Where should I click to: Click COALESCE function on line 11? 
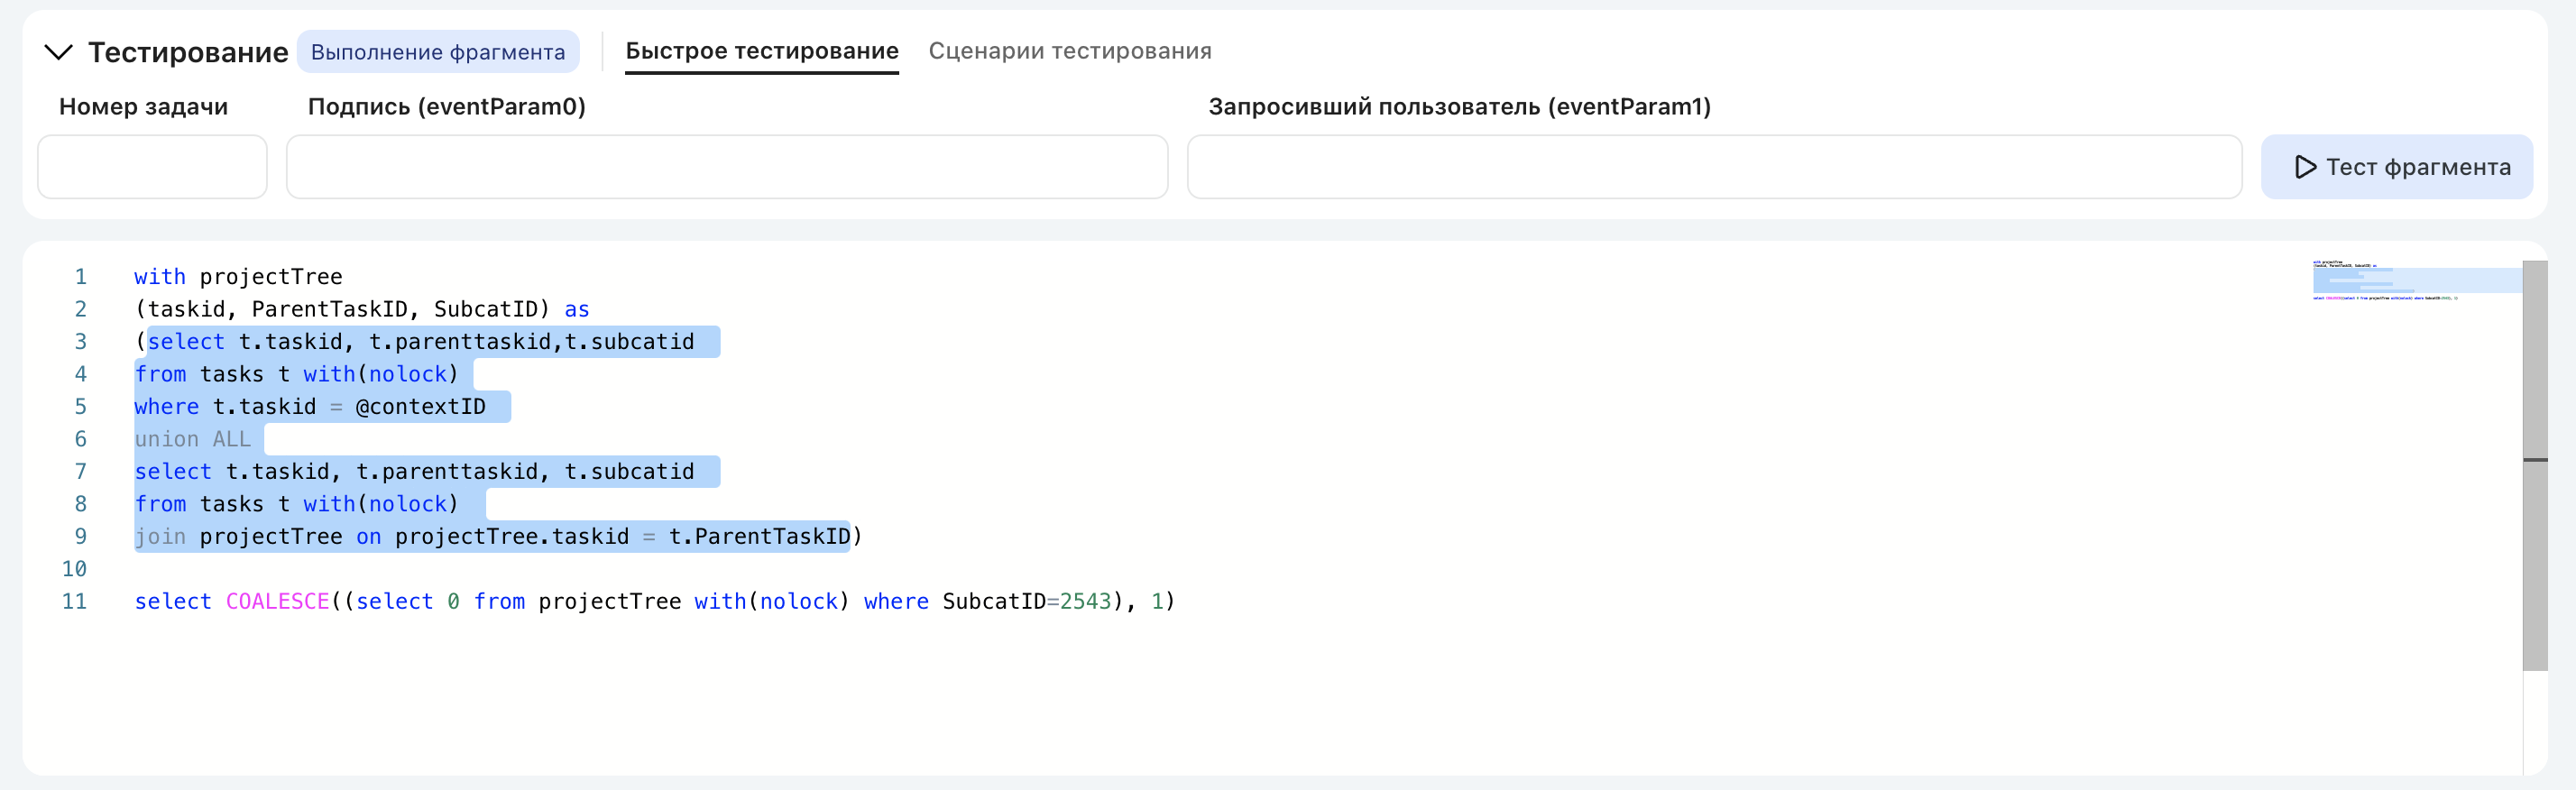pos(278,602)
